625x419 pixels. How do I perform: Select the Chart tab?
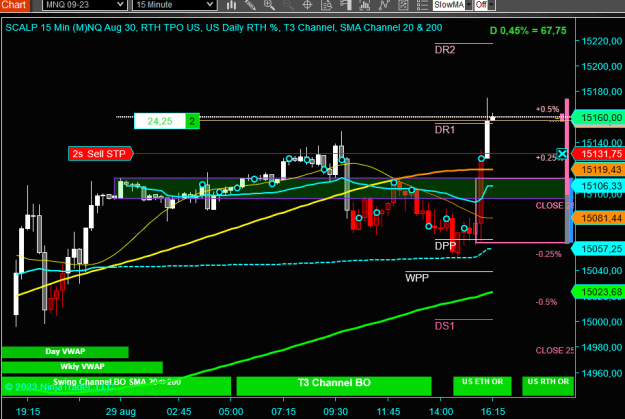(x=14, y=5)
